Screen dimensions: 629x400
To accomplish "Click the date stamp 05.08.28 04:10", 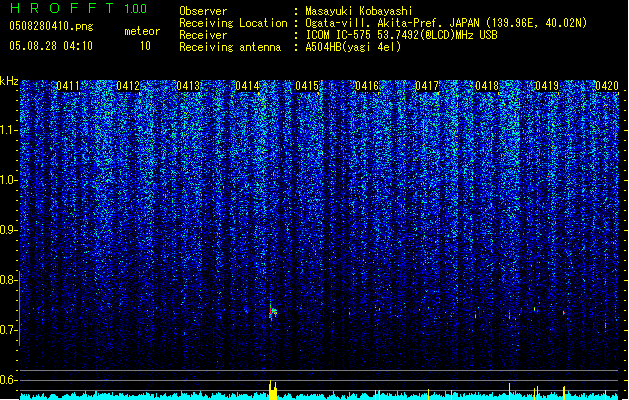I will (51, 46).
